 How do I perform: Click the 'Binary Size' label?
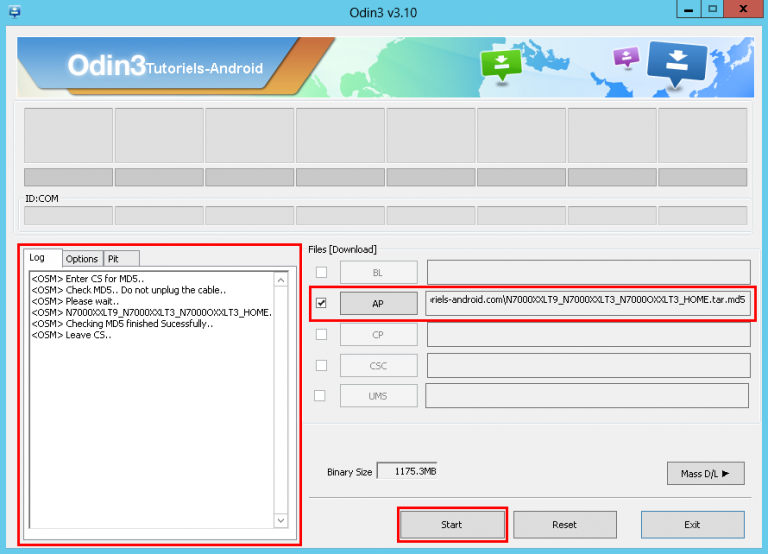(350, 472)
